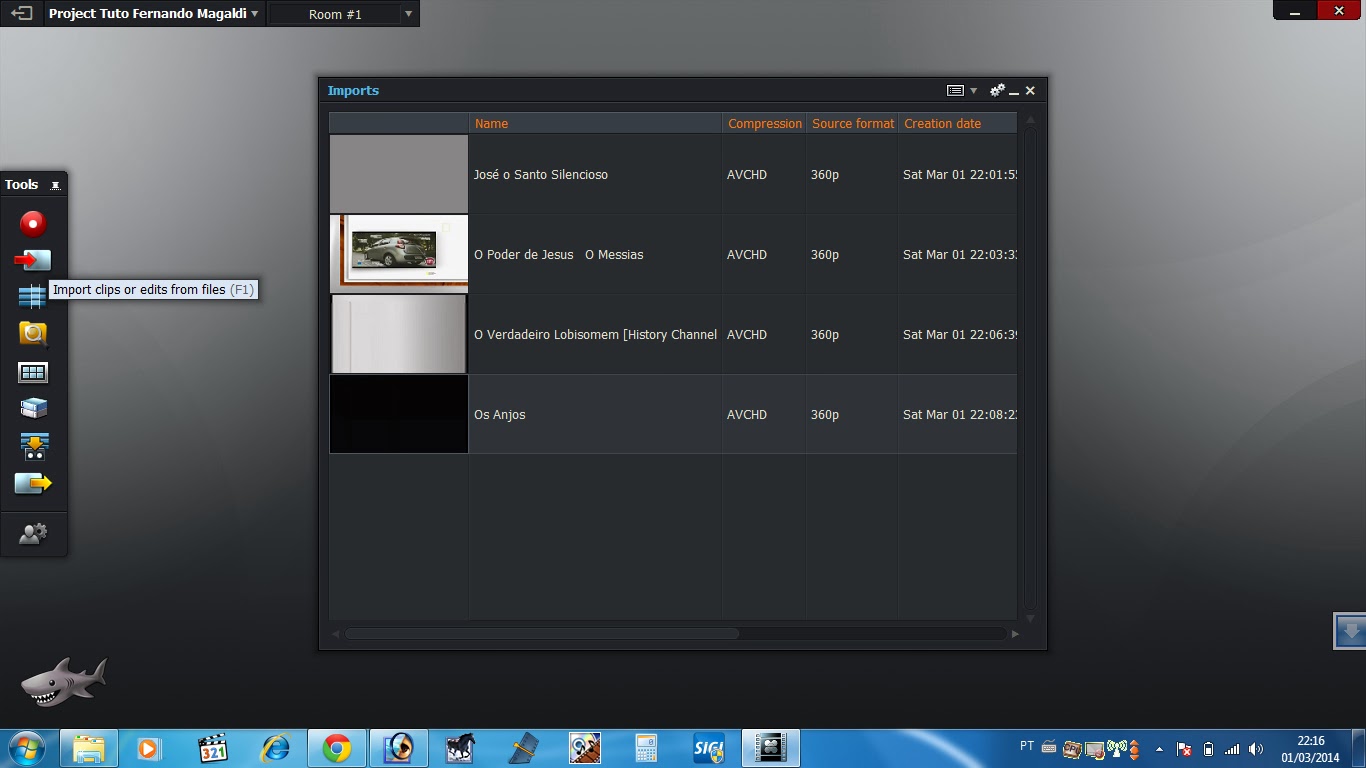This screenshot has width=1366, height=768.
Task: Click the blue down-arrow button at right edge
Action: (x=1350, y=631)
